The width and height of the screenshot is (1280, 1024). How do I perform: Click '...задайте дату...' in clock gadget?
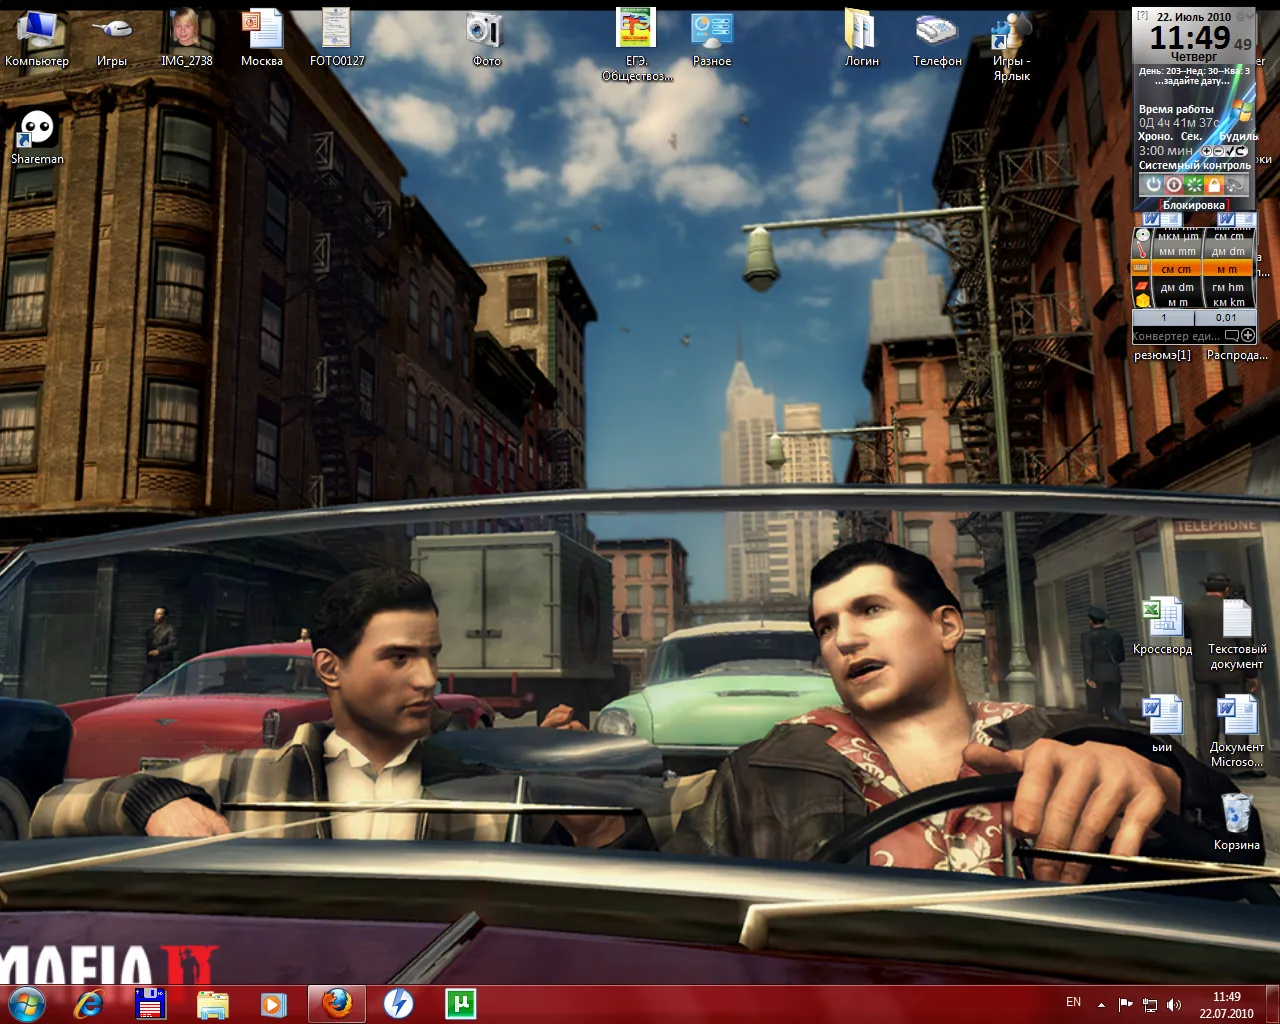point(1194,81)
